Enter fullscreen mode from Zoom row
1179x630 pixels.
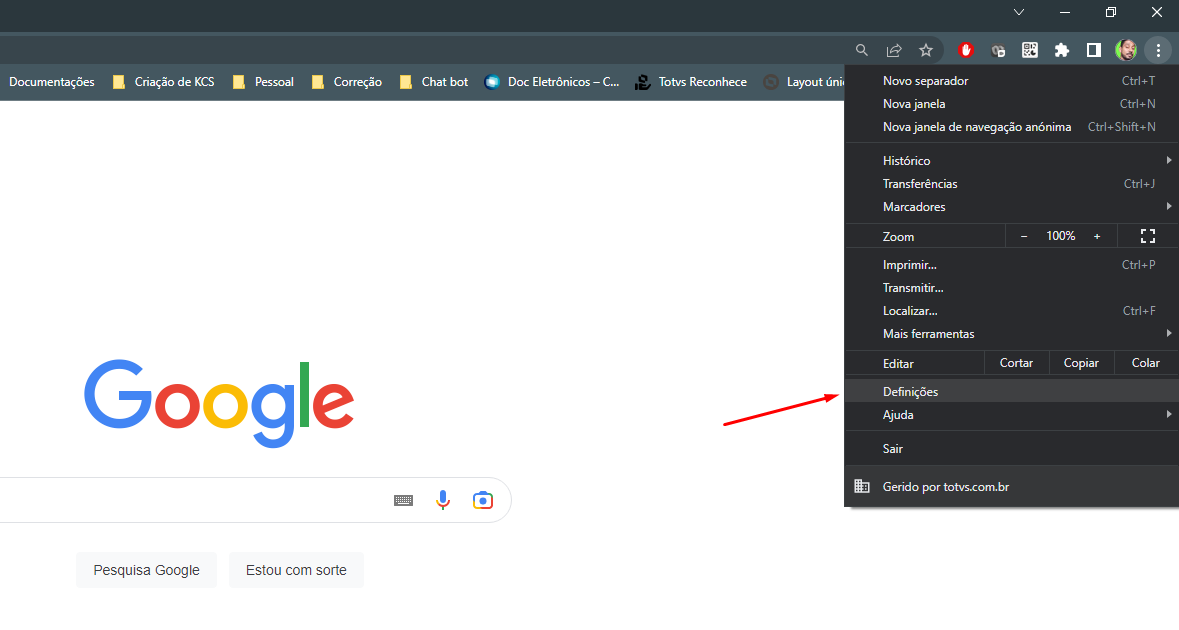(x=1147, y=236)
